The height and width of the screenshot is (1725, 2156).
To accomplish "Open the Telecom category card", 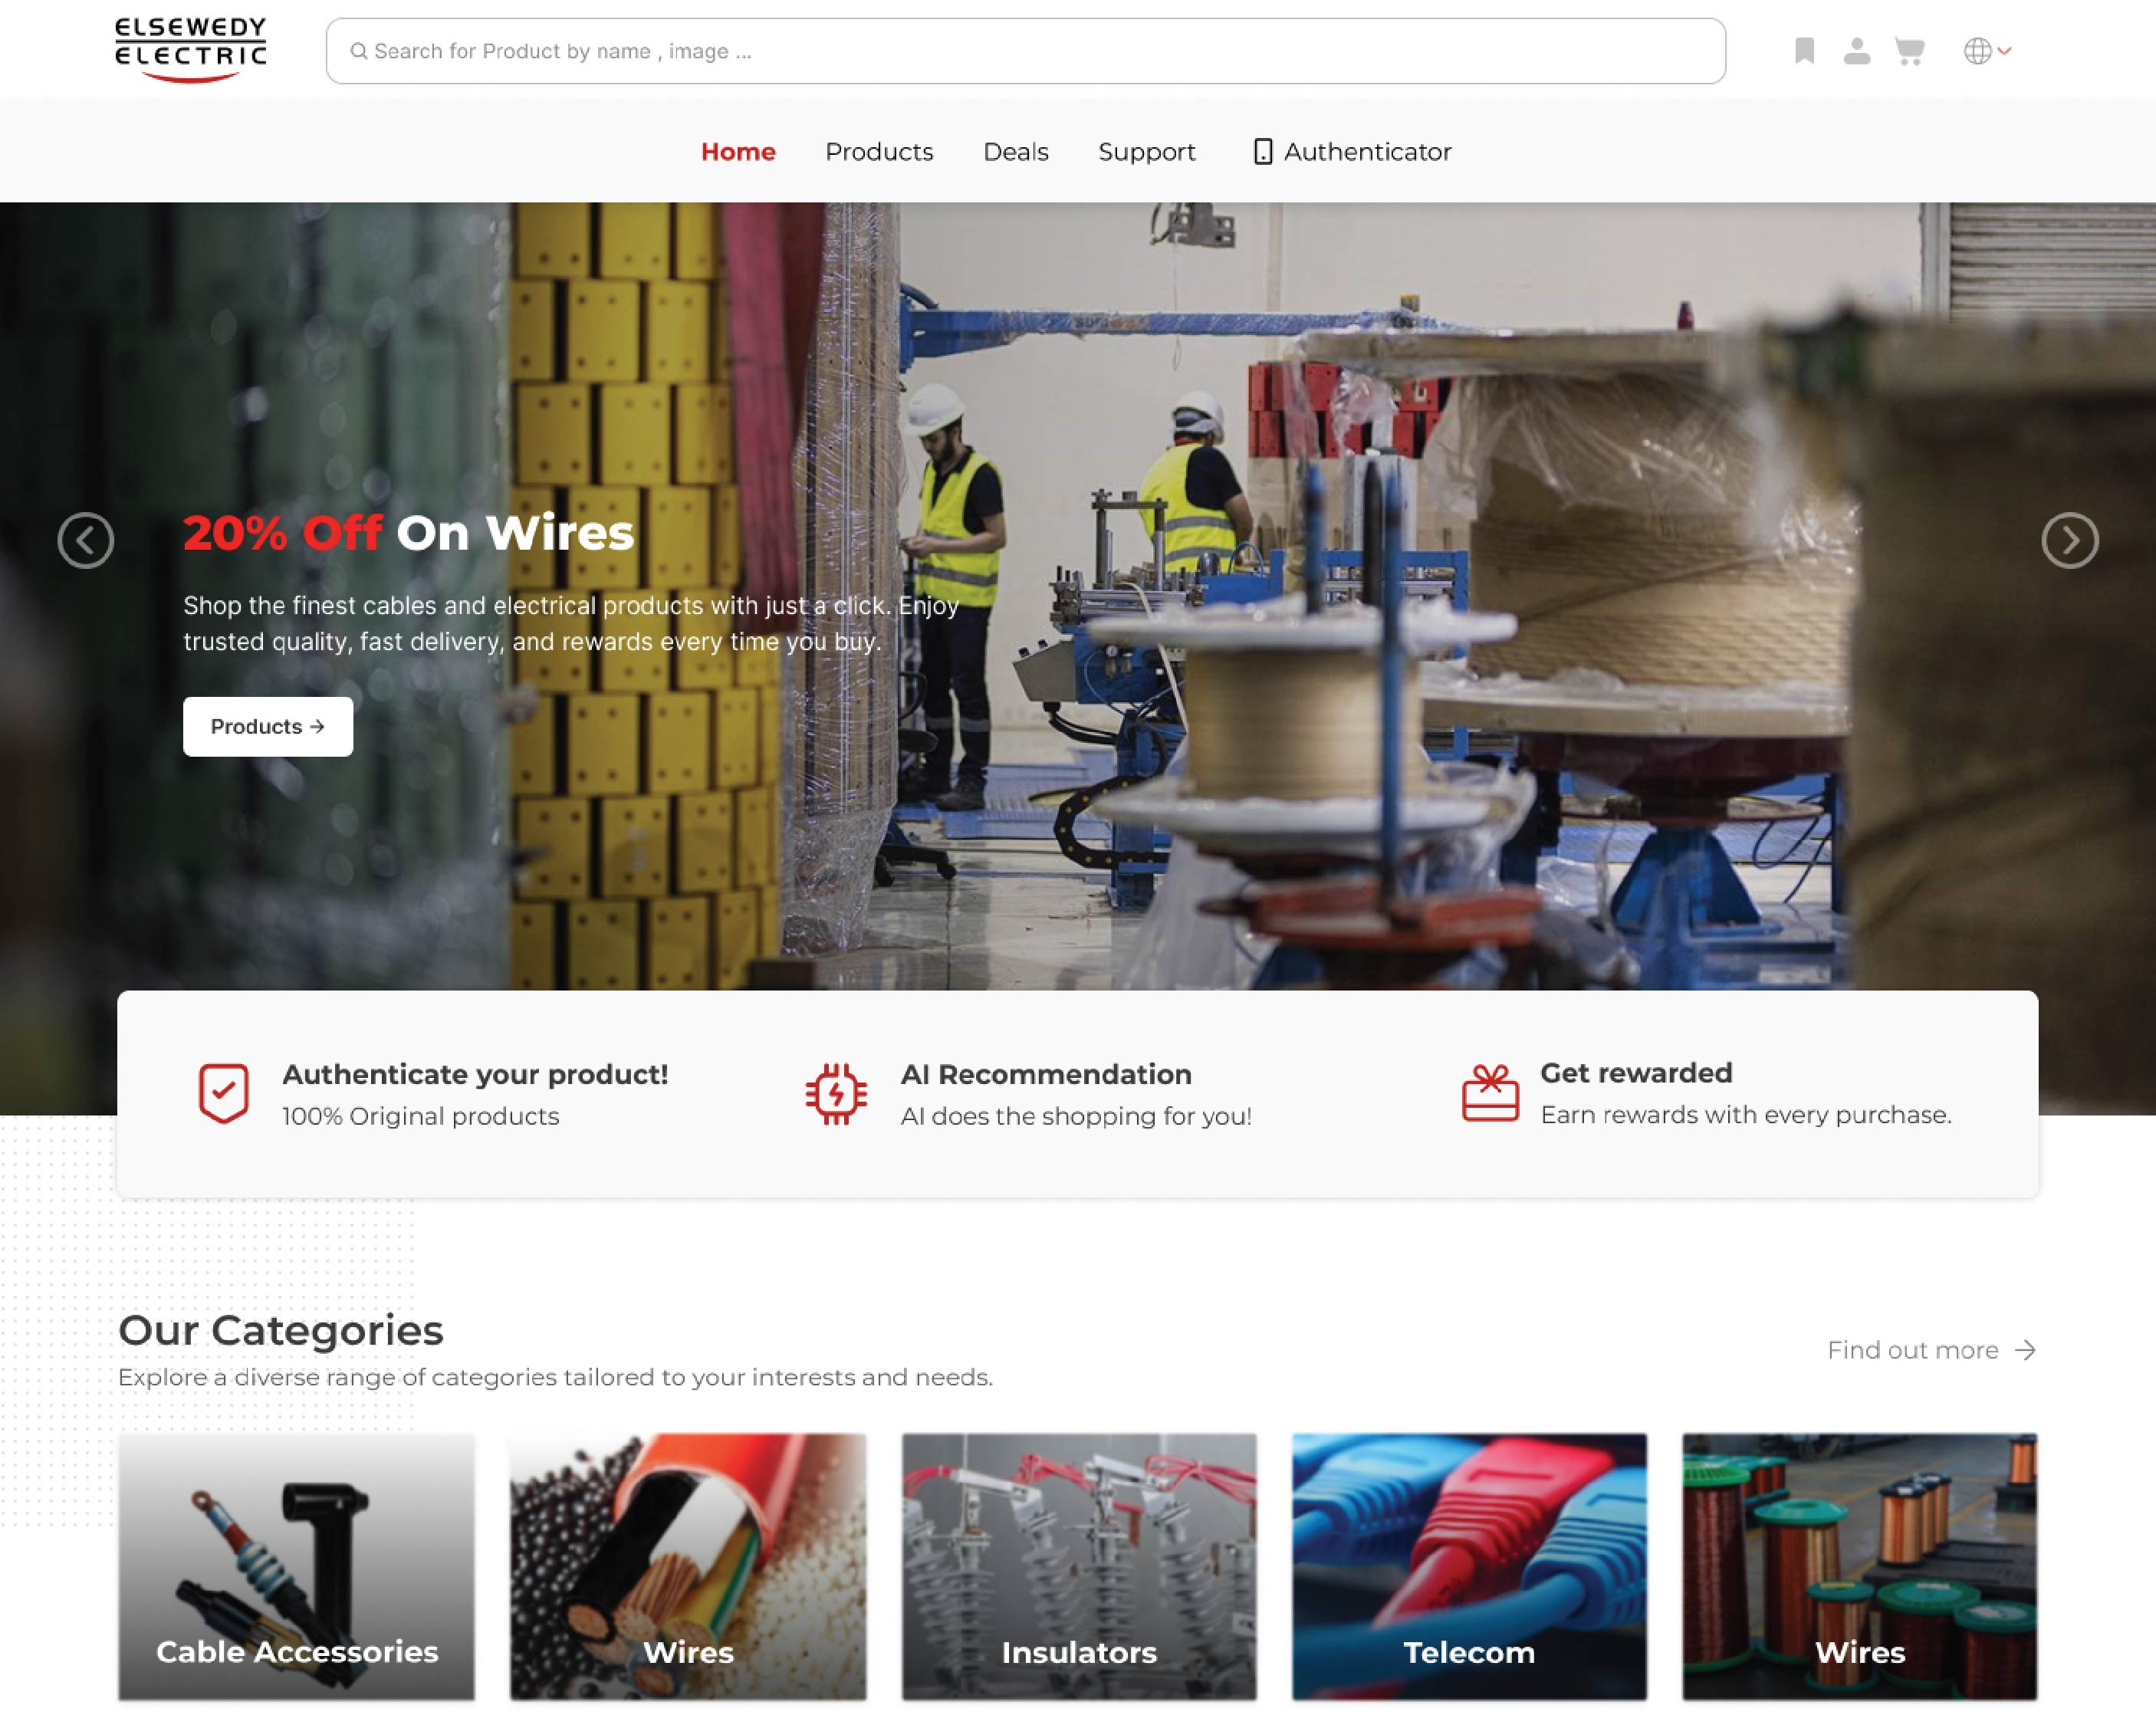I will (1469, 1566).
